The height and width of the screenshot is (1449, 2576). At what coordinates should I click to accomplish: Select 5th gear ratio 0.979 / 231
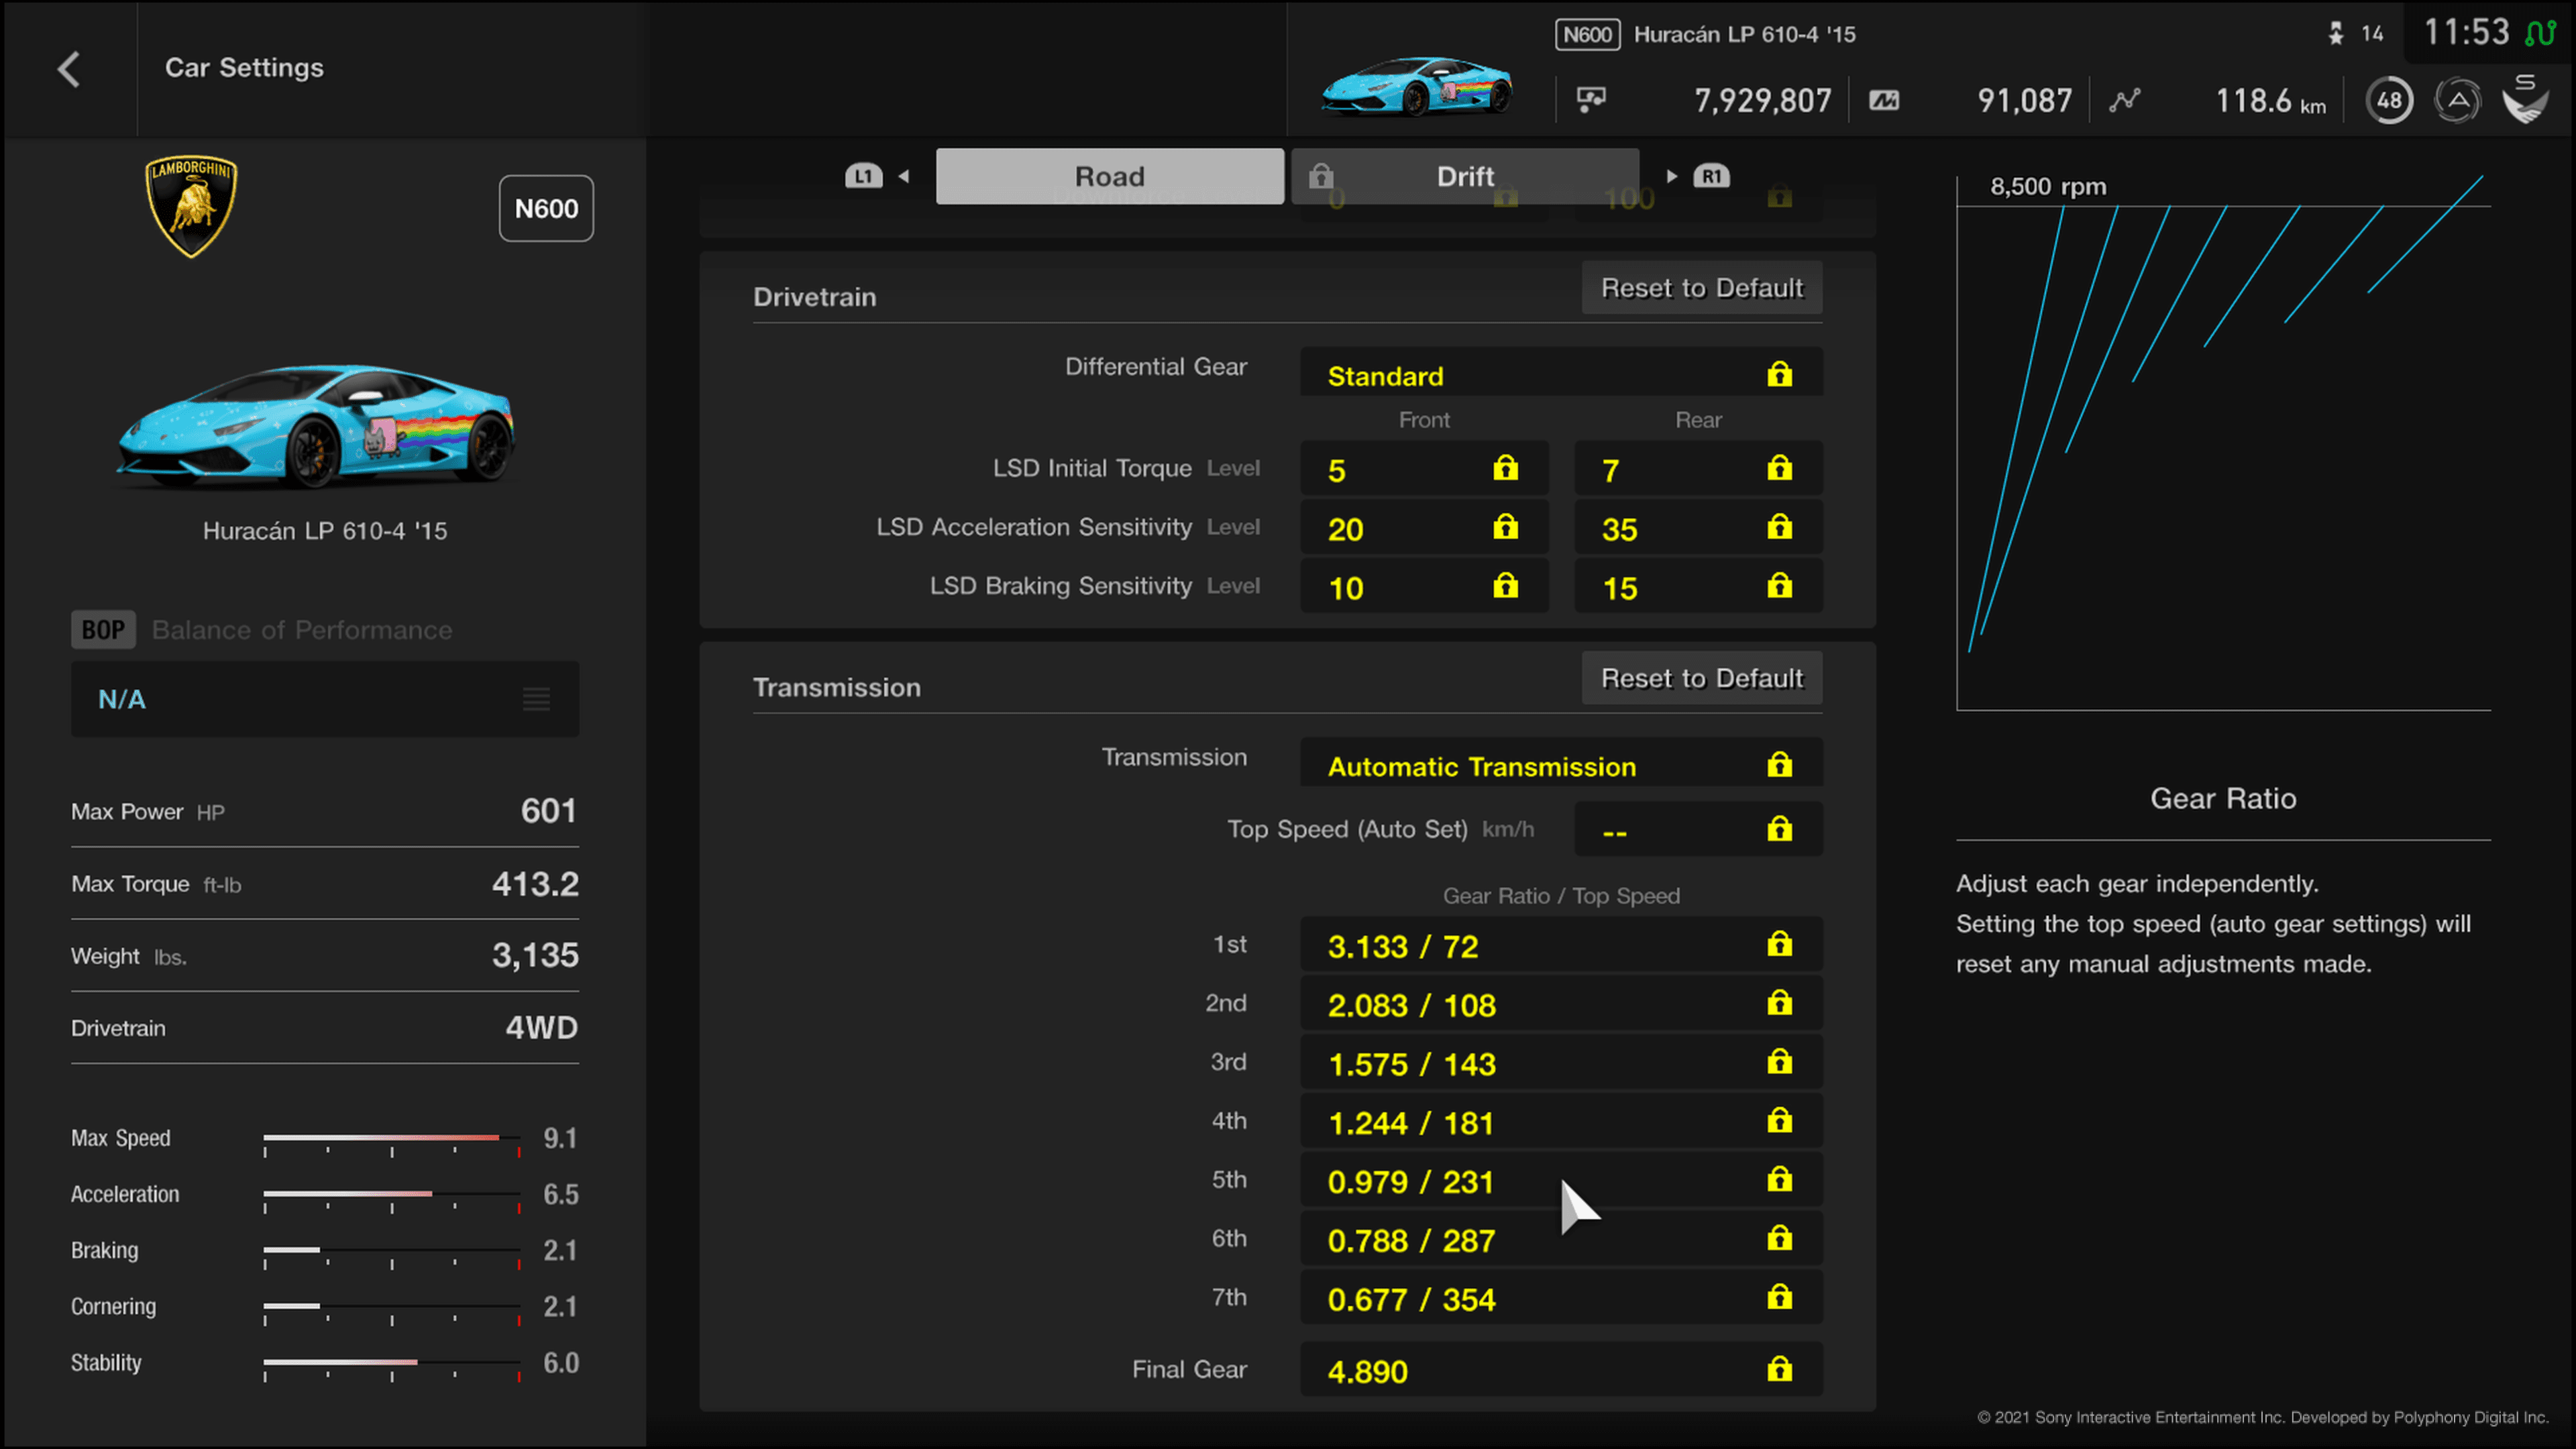pyautogui.click(x=1561, y=1180)
